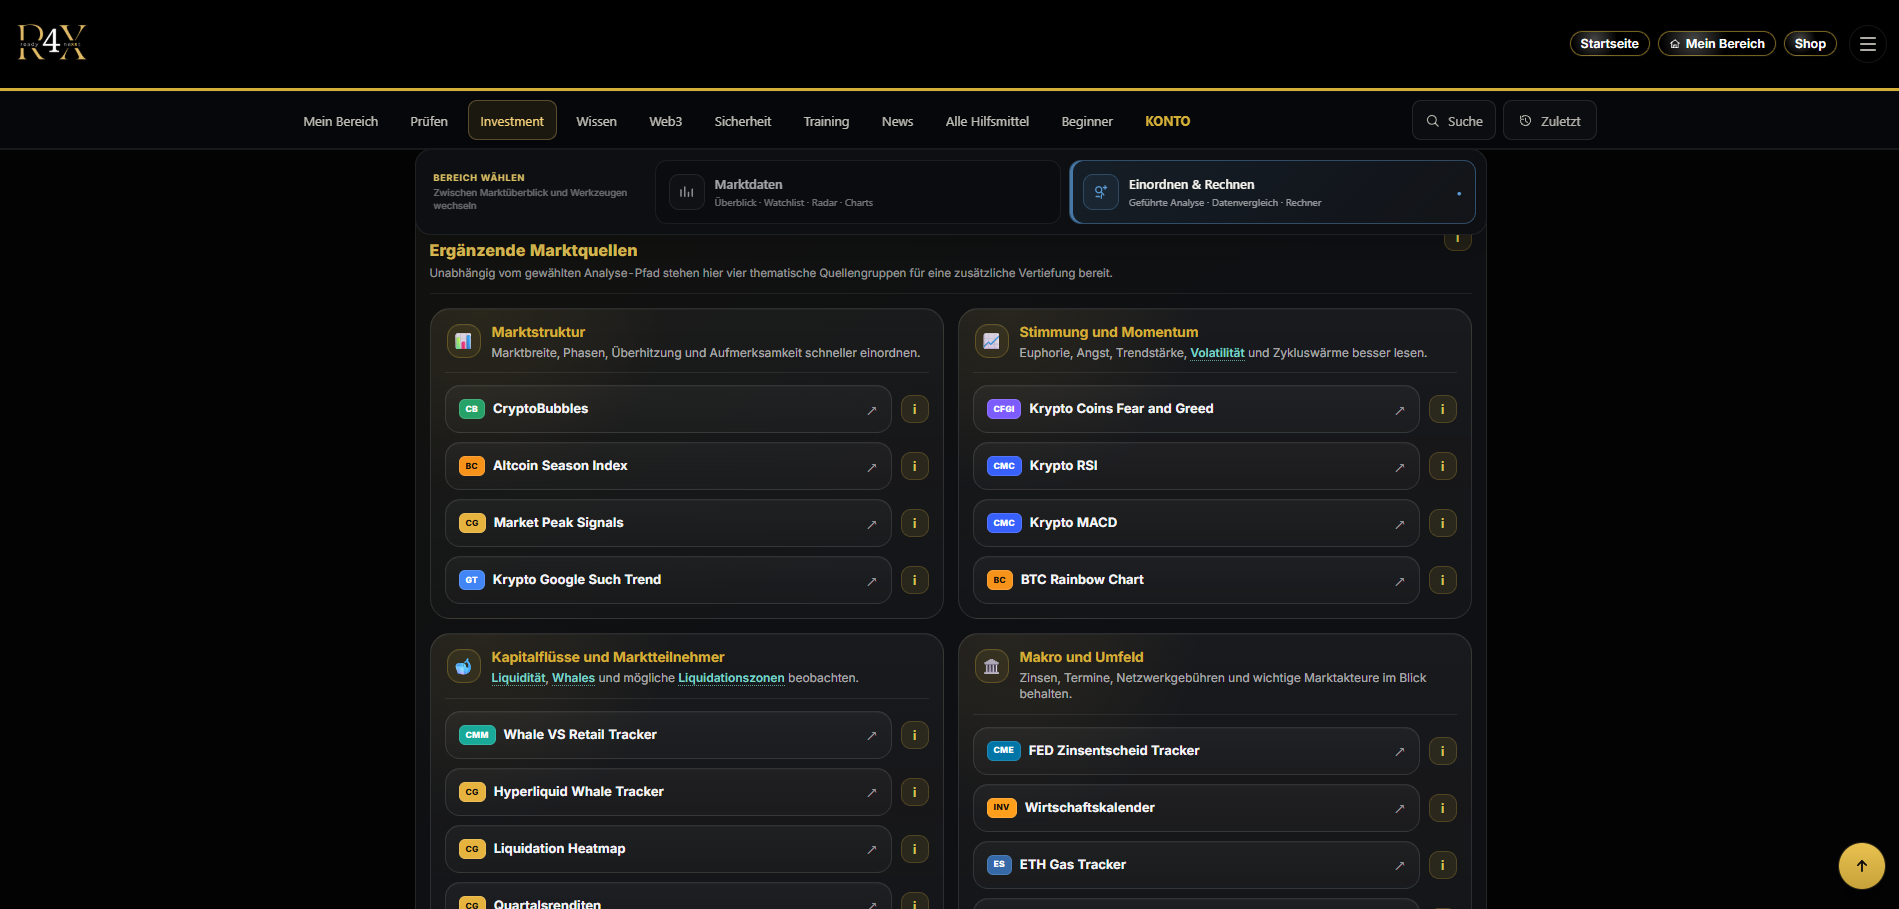Open the hamburger menu icon

[1867, 44]
